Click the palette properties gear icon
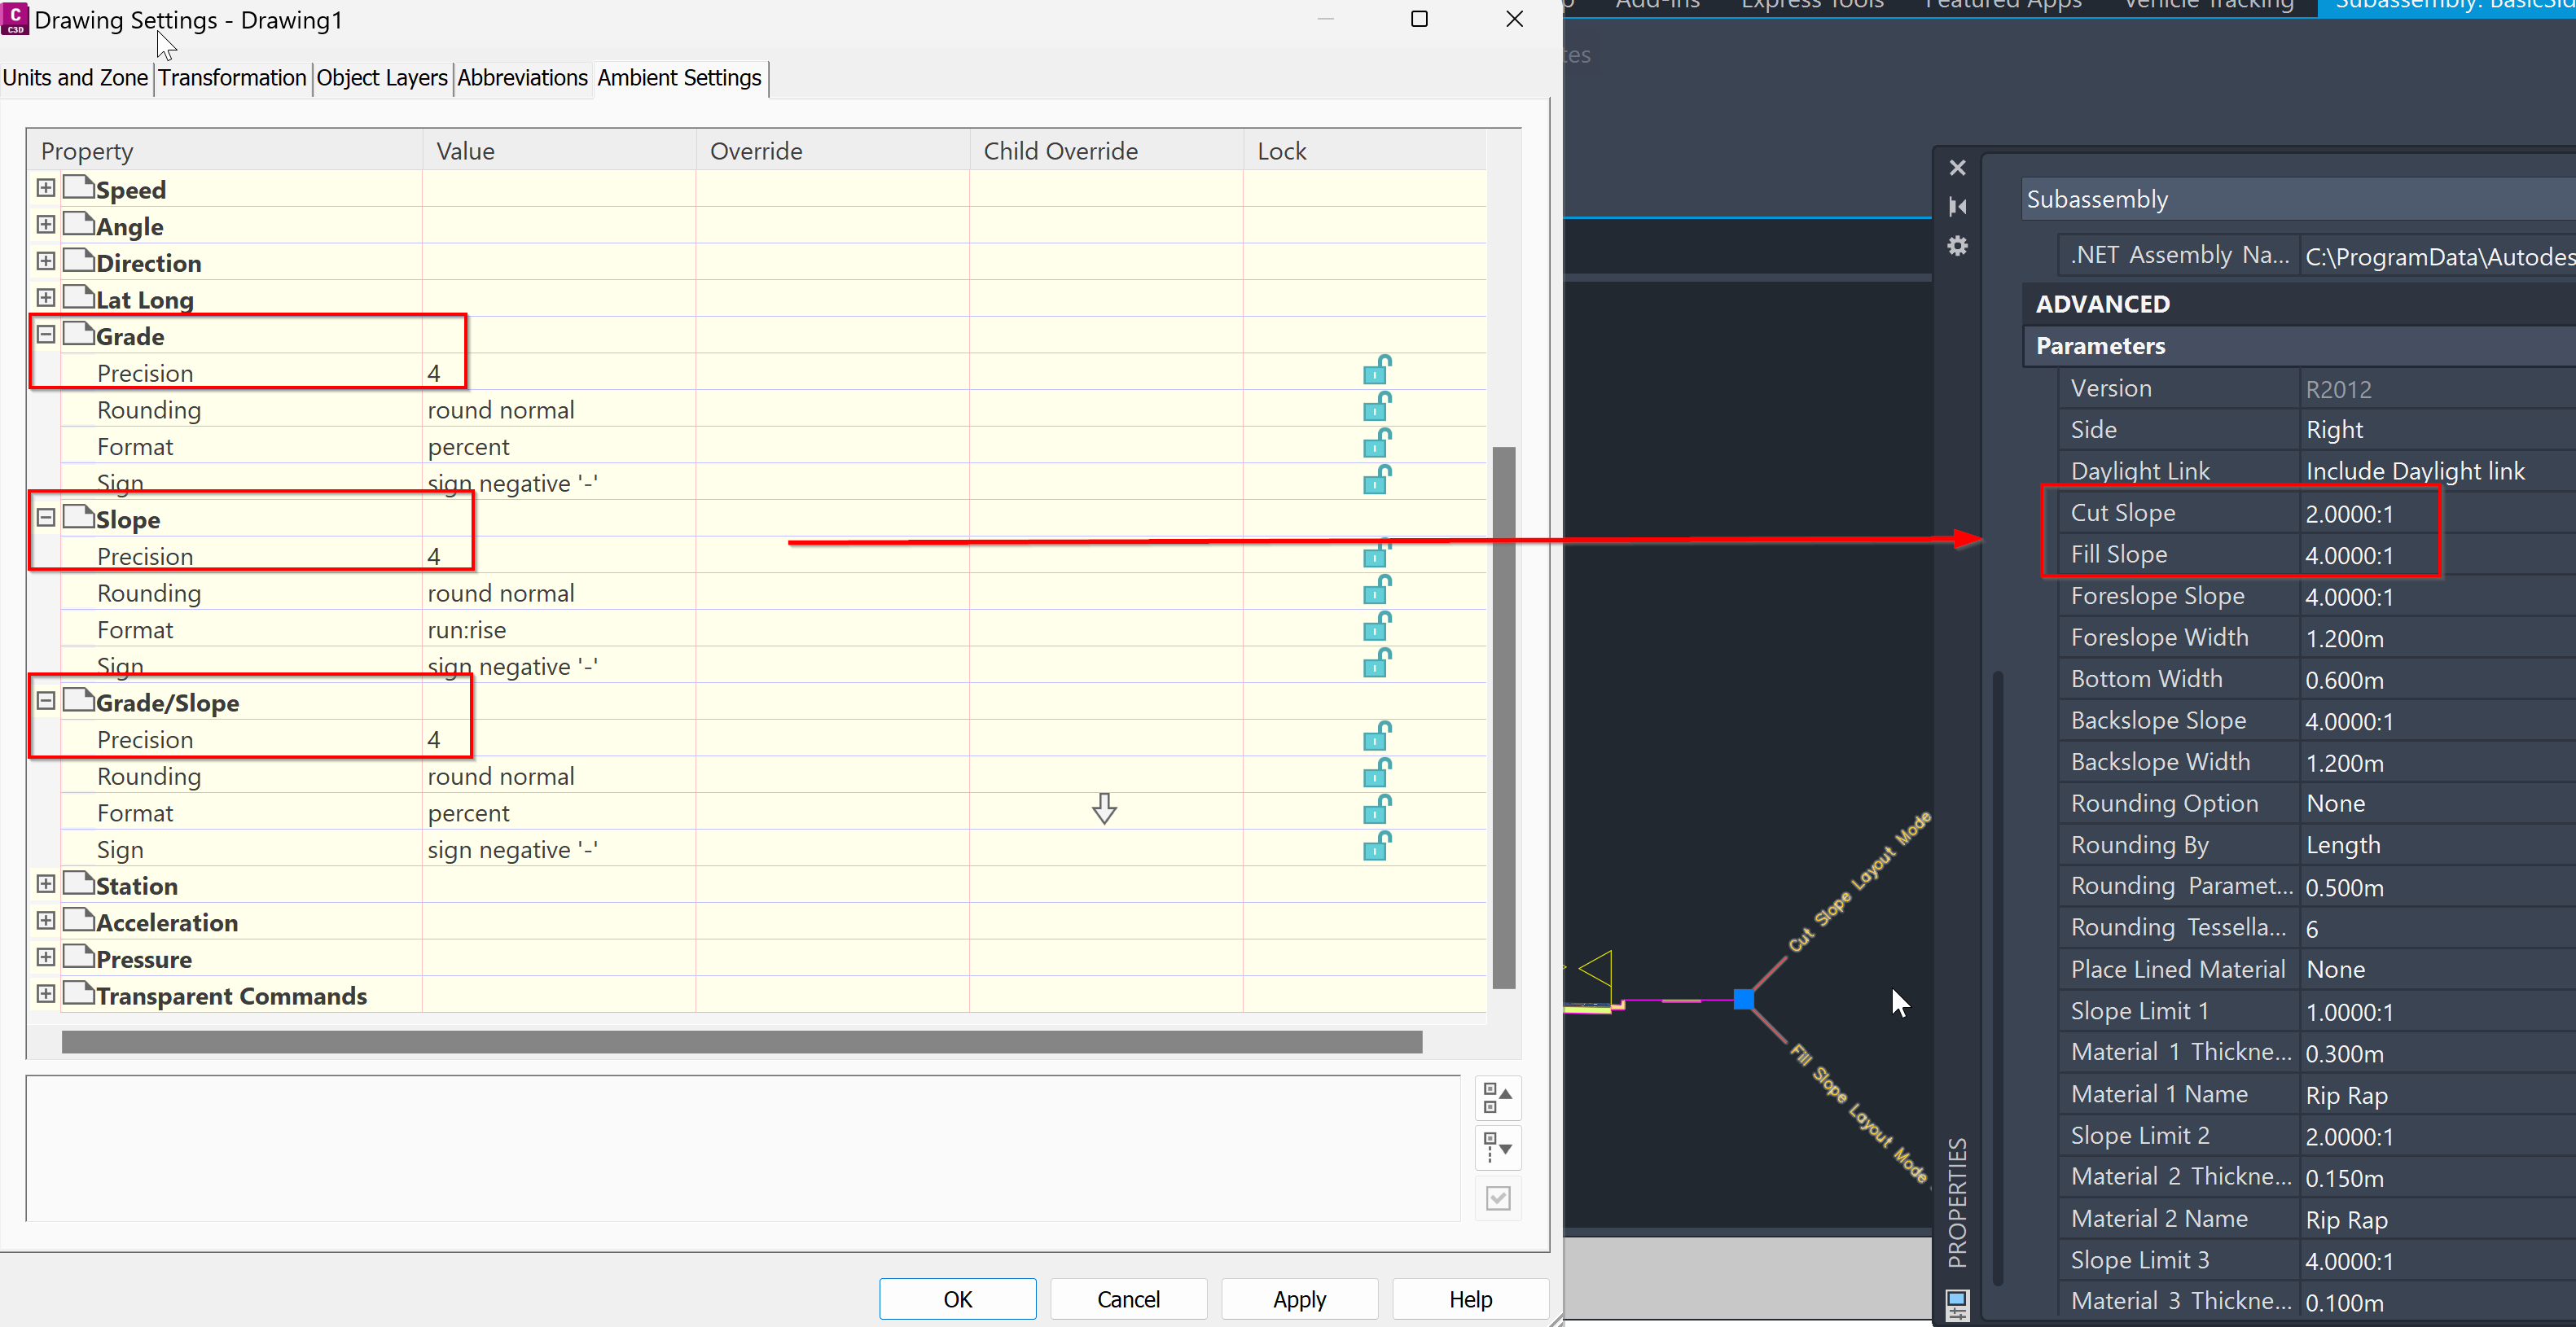 coord(1957,246)
